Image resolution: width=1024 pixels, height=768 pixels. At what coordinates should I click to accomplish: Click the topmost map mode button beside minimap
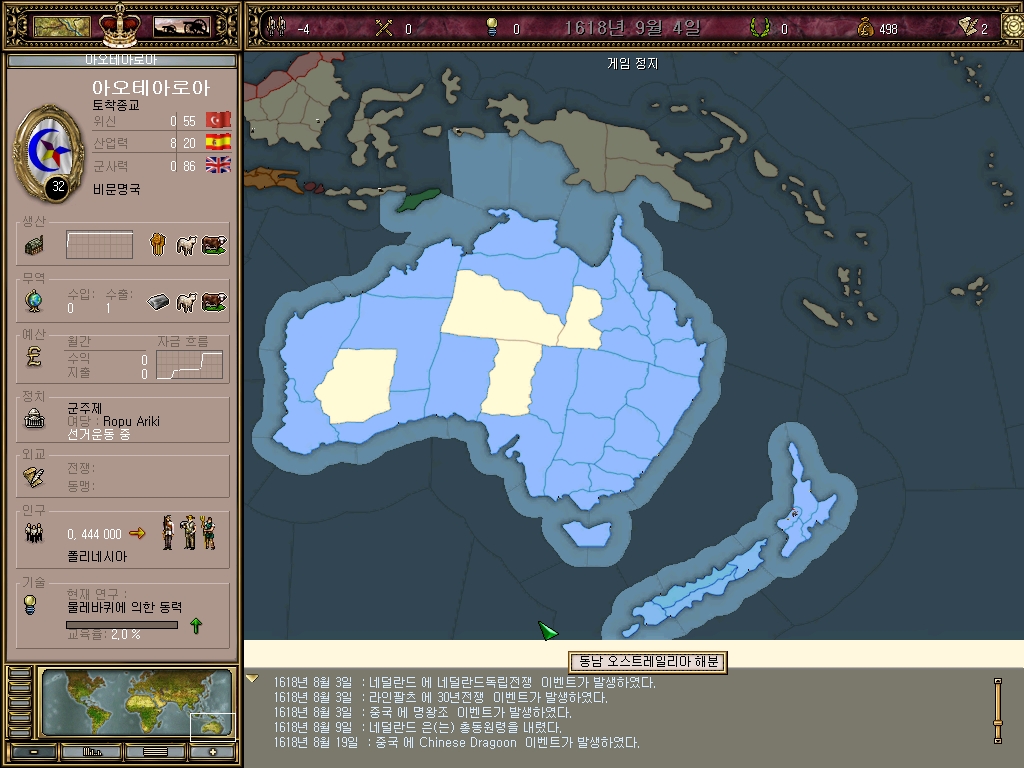20,673
